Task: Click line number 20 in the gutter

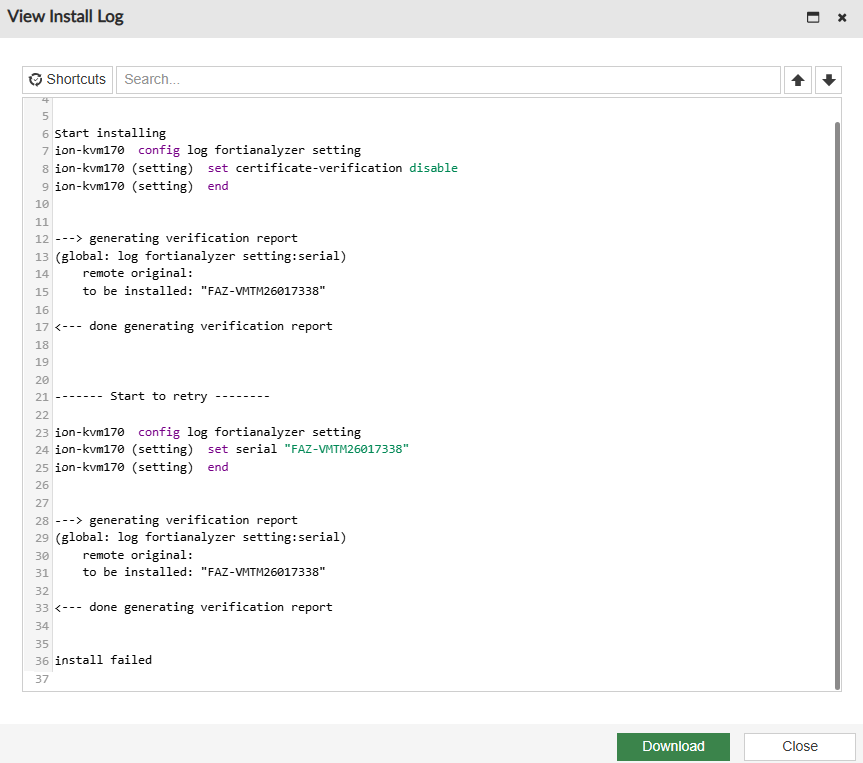Action: [x=42, y=380]
